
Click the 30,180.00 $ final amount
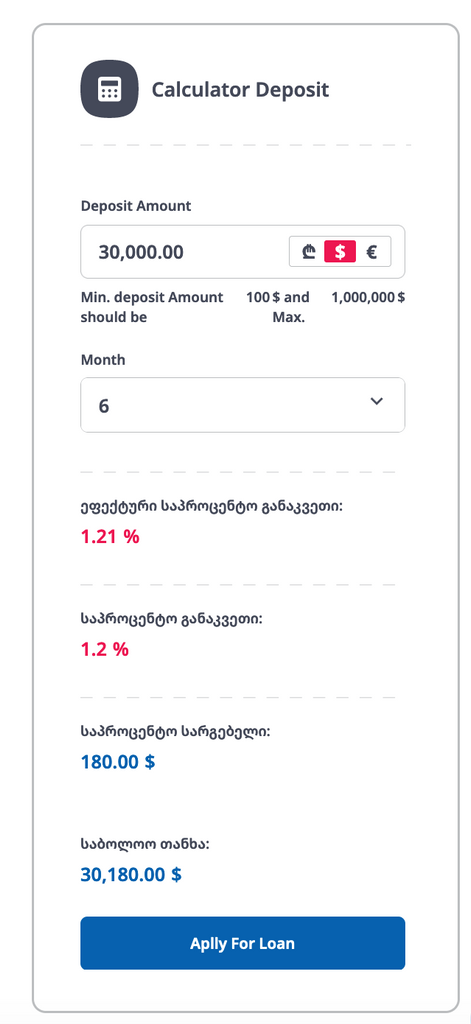tap(131, 874)
